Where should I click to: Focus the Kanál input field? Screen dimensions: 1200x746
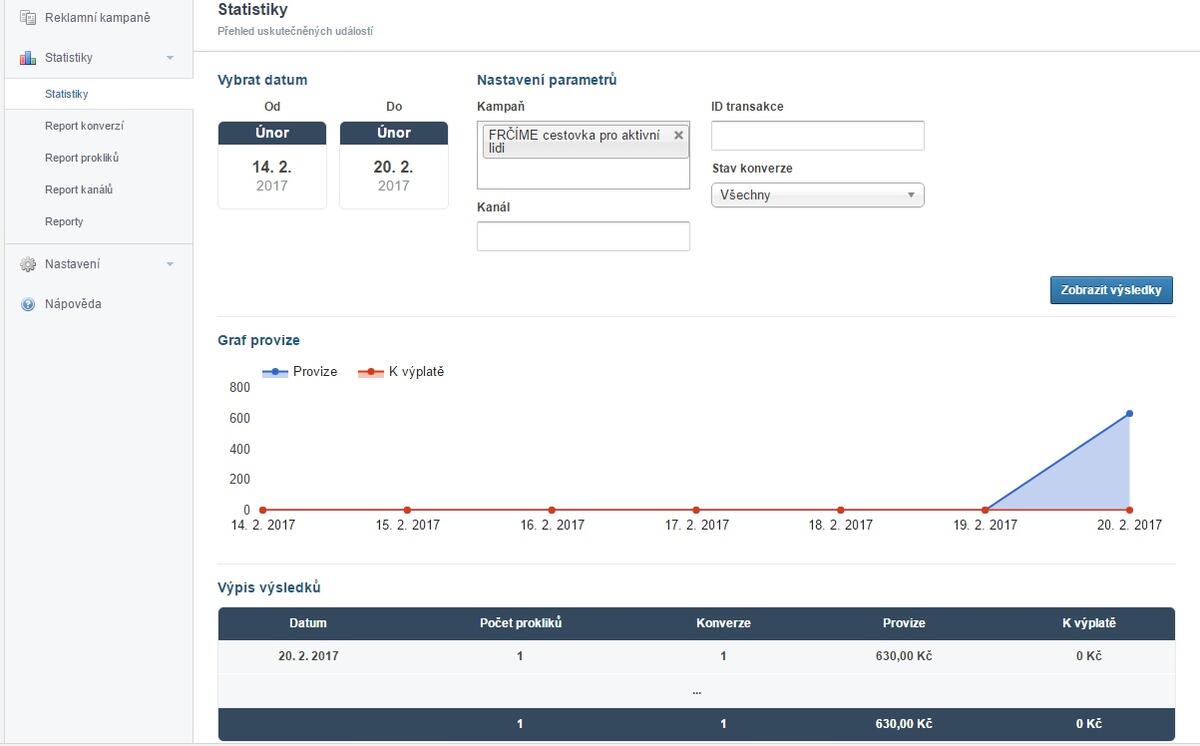[583, 236]
